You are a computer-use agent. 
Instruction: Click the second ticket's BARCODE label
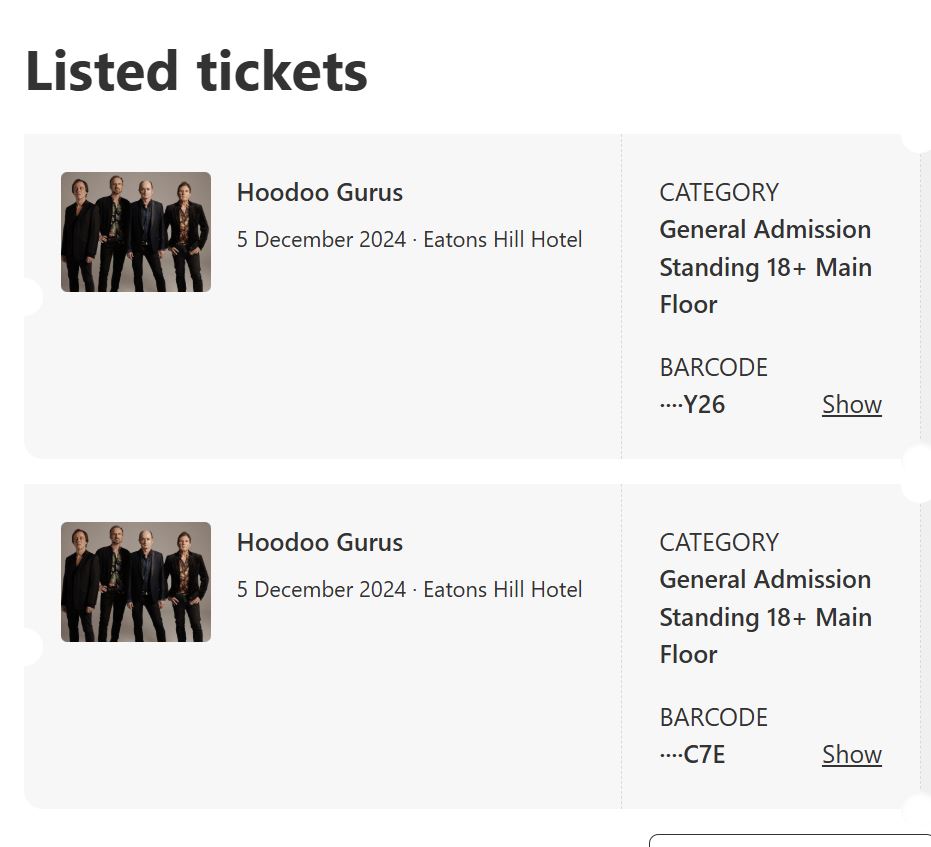(x=713, y=717)
